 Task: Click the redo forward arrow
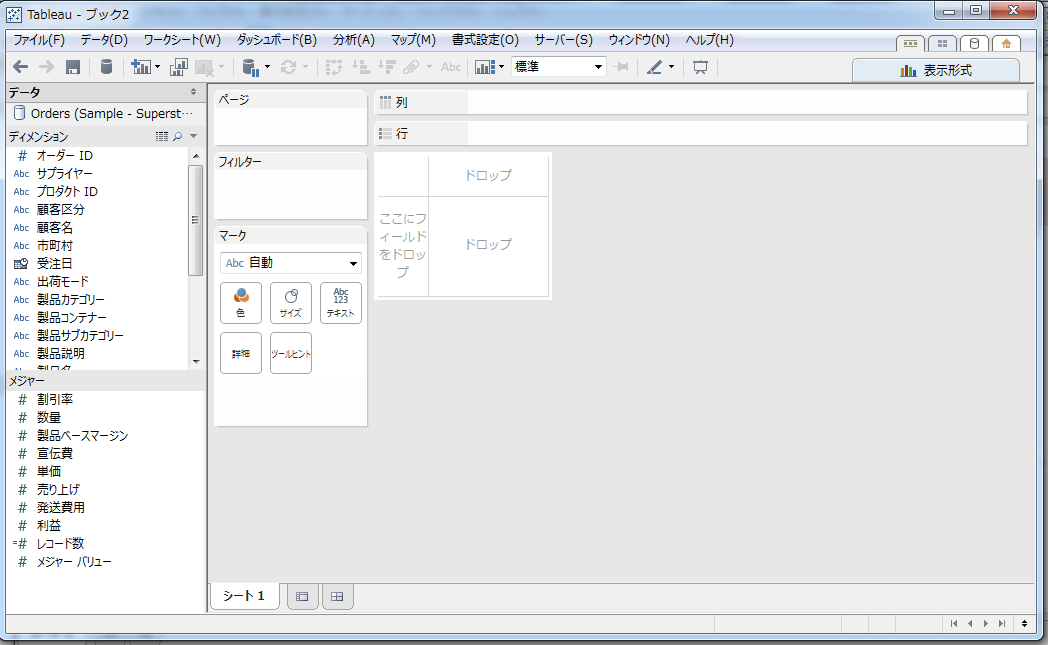tap(46, 67)
